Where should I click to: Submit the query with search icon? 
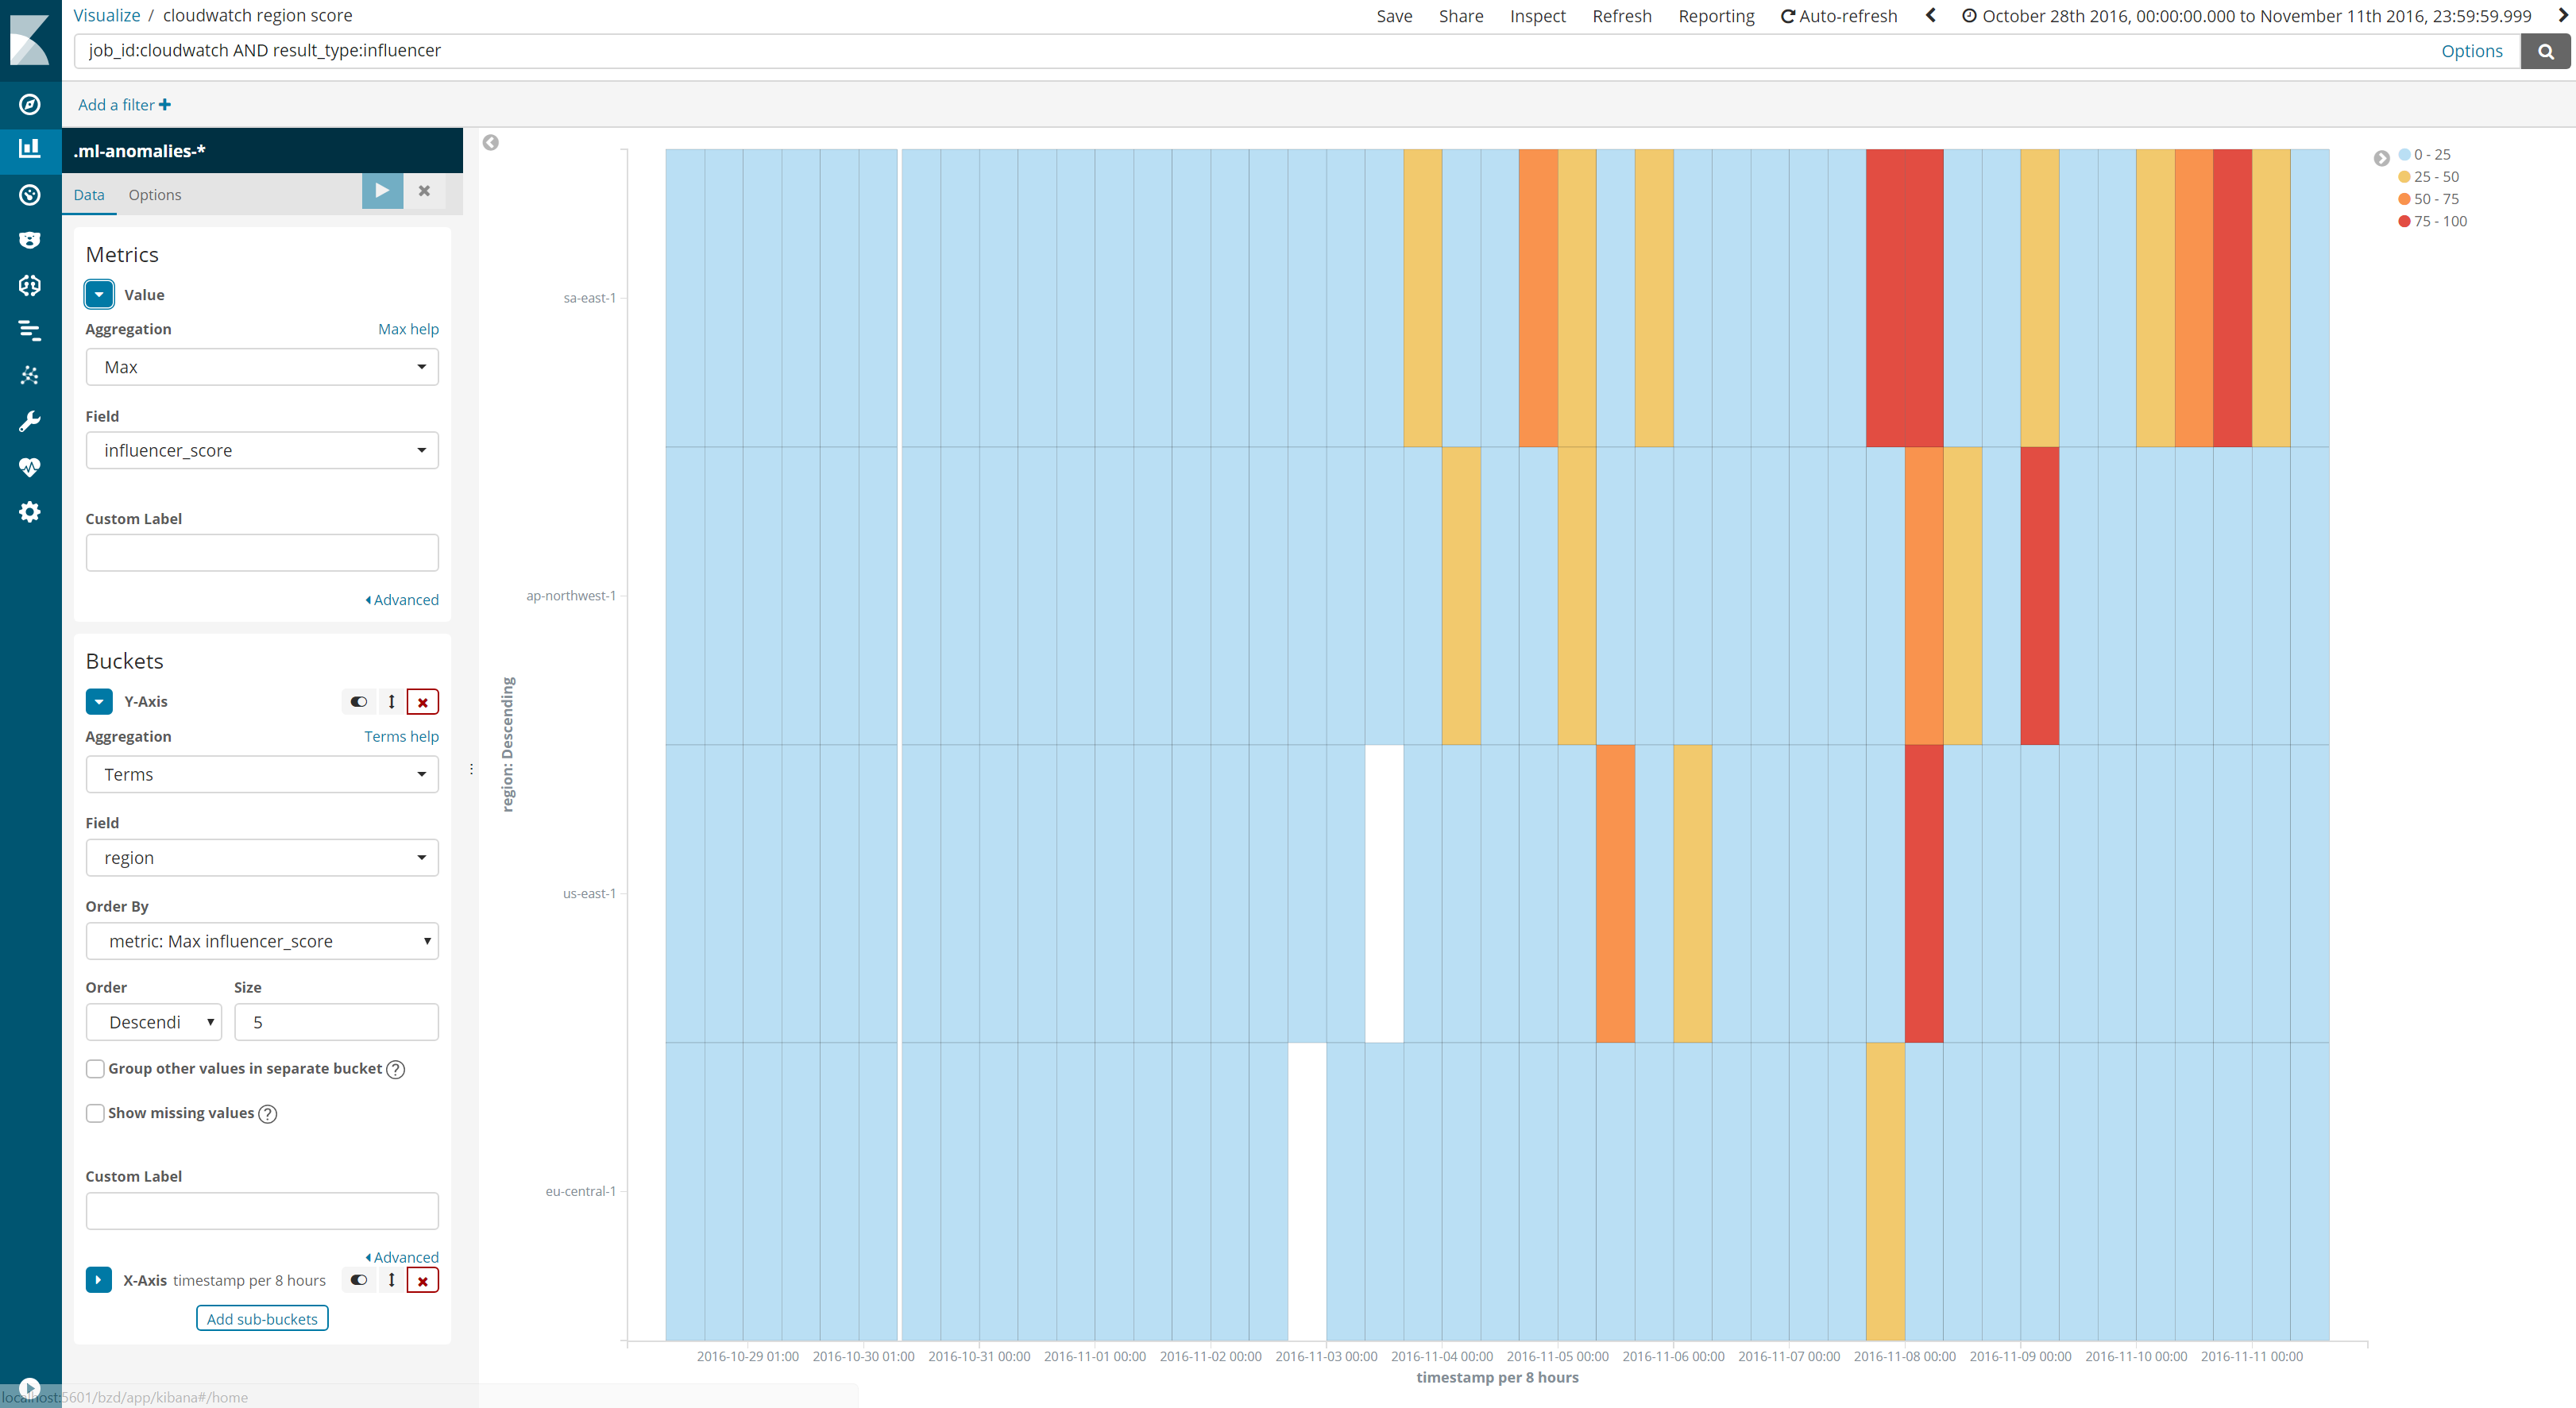pyautogui.click(x=2545, y=51)
